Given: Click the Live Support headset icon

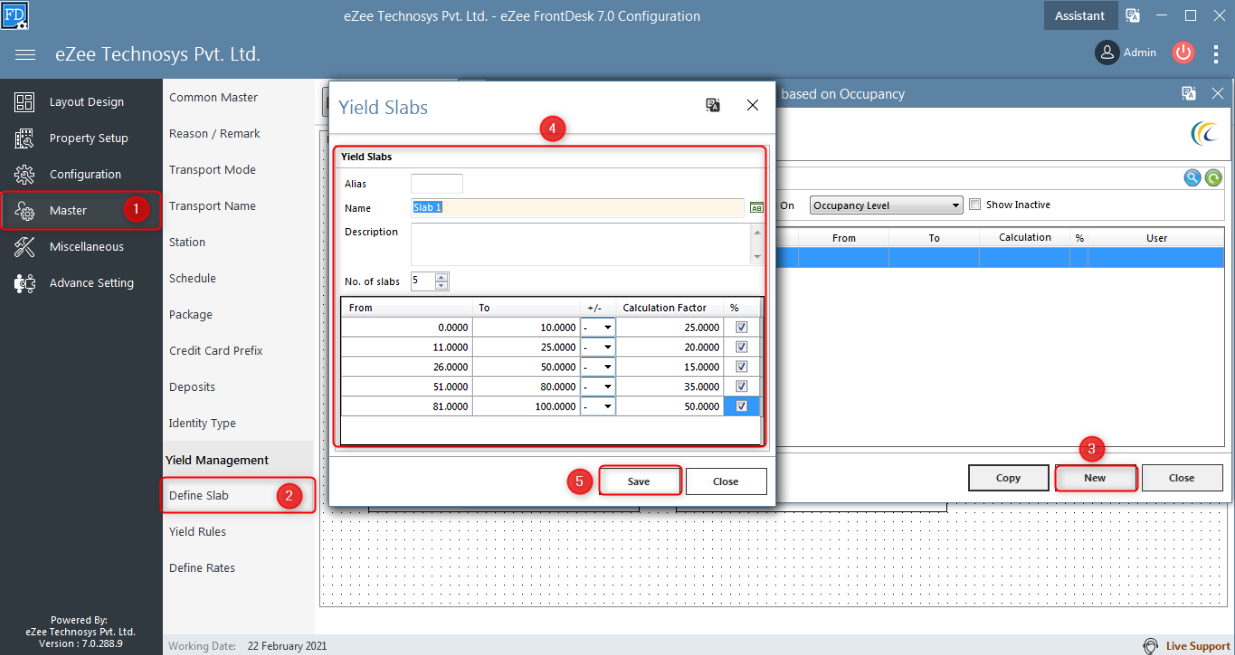Looking at the screenshot, I should tap(1150, 646).
